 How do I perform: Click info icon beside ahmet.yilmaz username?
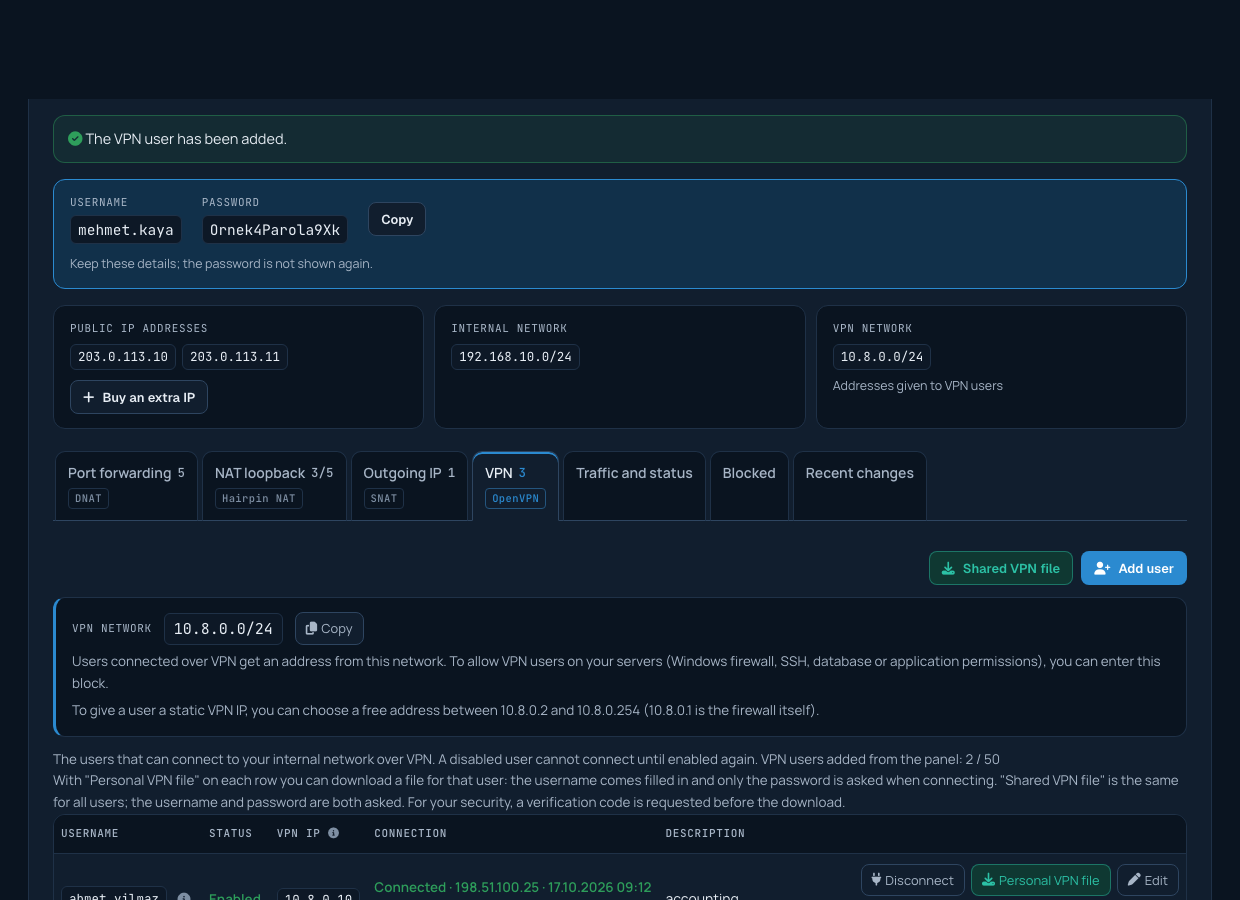tap(184, 897)
